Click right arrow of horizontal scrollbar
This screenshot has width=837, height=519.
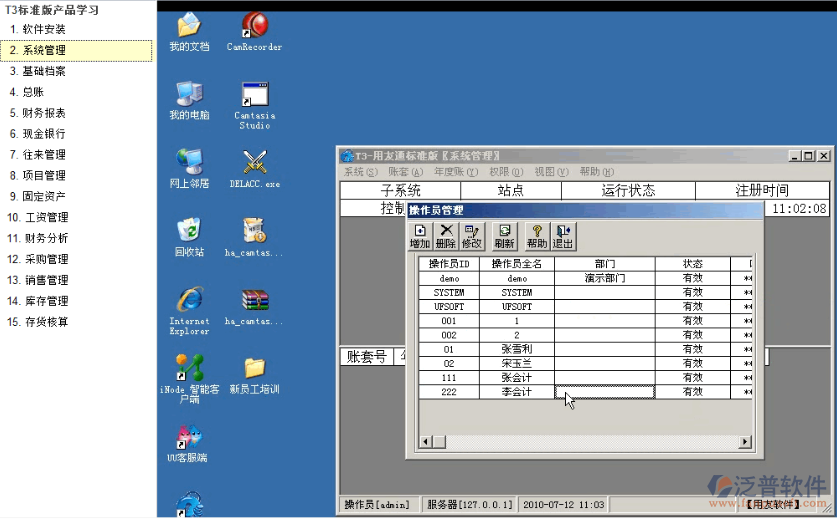coord(745,442)
